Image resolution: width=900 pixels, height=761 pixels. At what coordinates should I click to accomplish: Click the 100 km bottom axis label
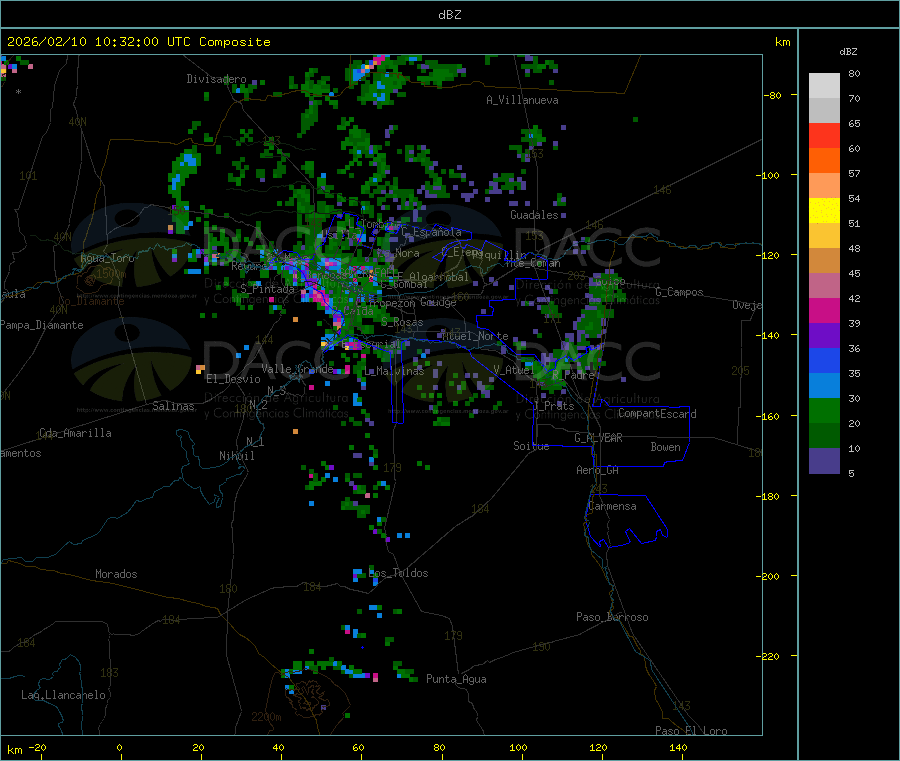(518, 747)
